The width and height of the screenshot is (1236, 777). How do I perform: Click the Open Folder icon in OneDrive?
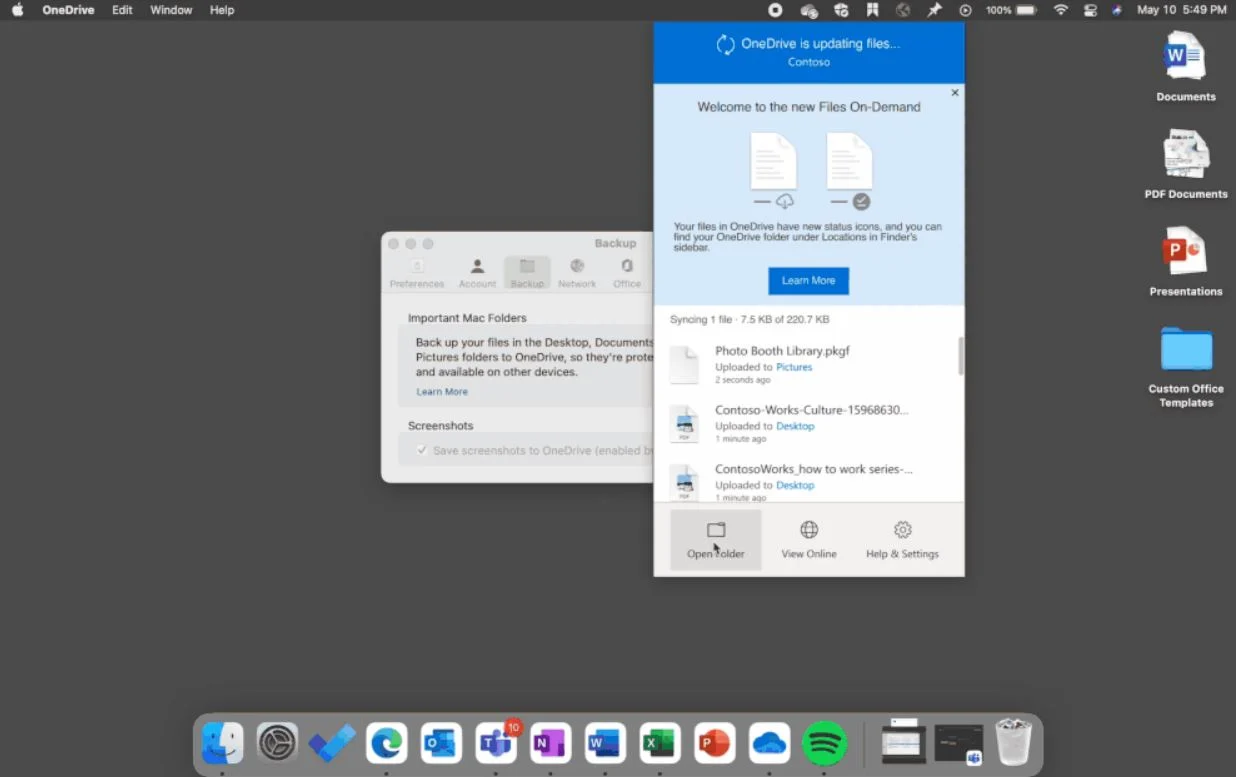(715, 531)
